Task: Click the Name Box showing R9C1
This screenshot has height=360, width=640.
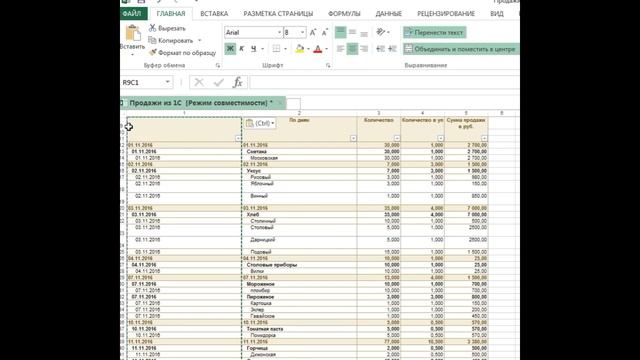Action: (x=142, y=82)
